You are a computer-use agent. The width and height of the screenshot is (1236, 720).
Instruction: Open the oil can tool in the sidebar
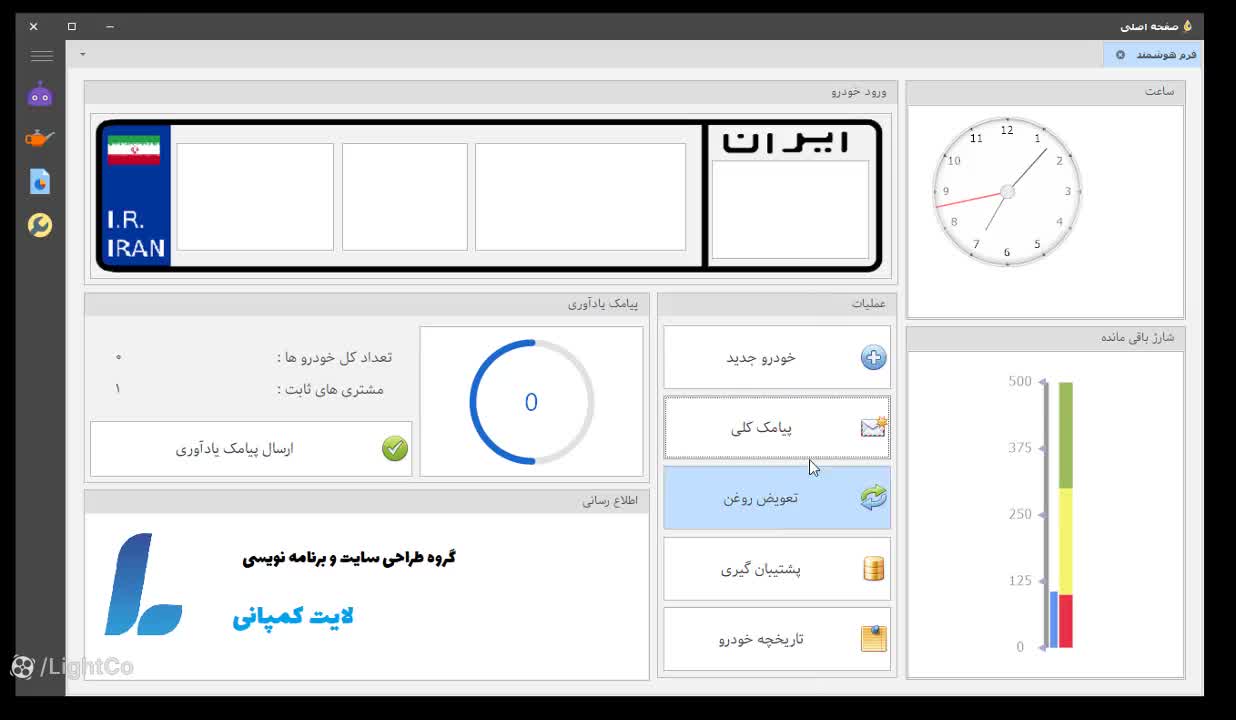(40, 138)
